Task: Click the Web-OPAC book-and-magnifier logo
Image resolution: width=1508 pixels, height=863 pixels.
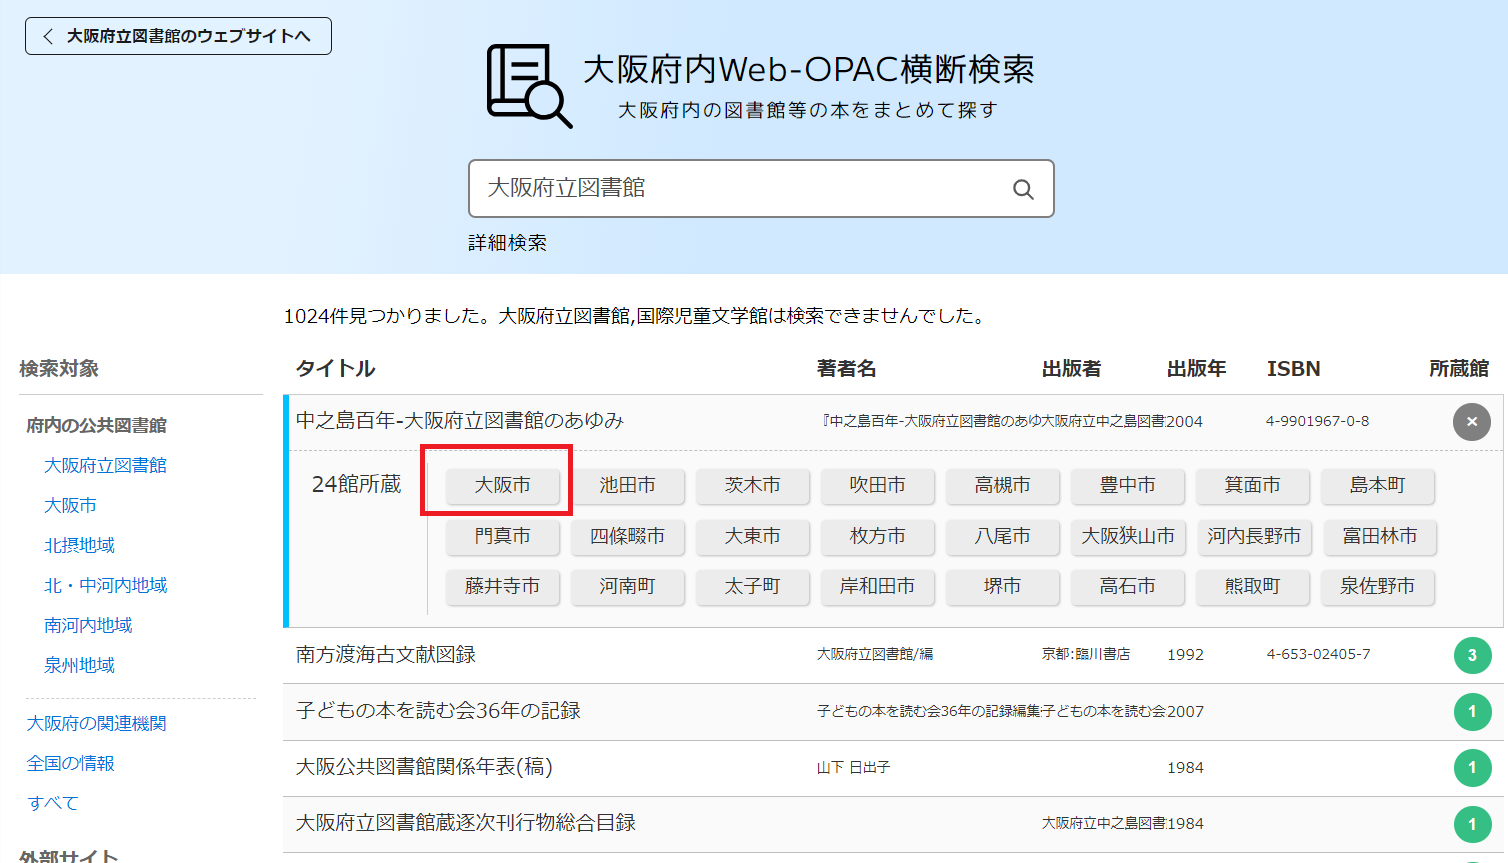Action: (x=527, y=85)
